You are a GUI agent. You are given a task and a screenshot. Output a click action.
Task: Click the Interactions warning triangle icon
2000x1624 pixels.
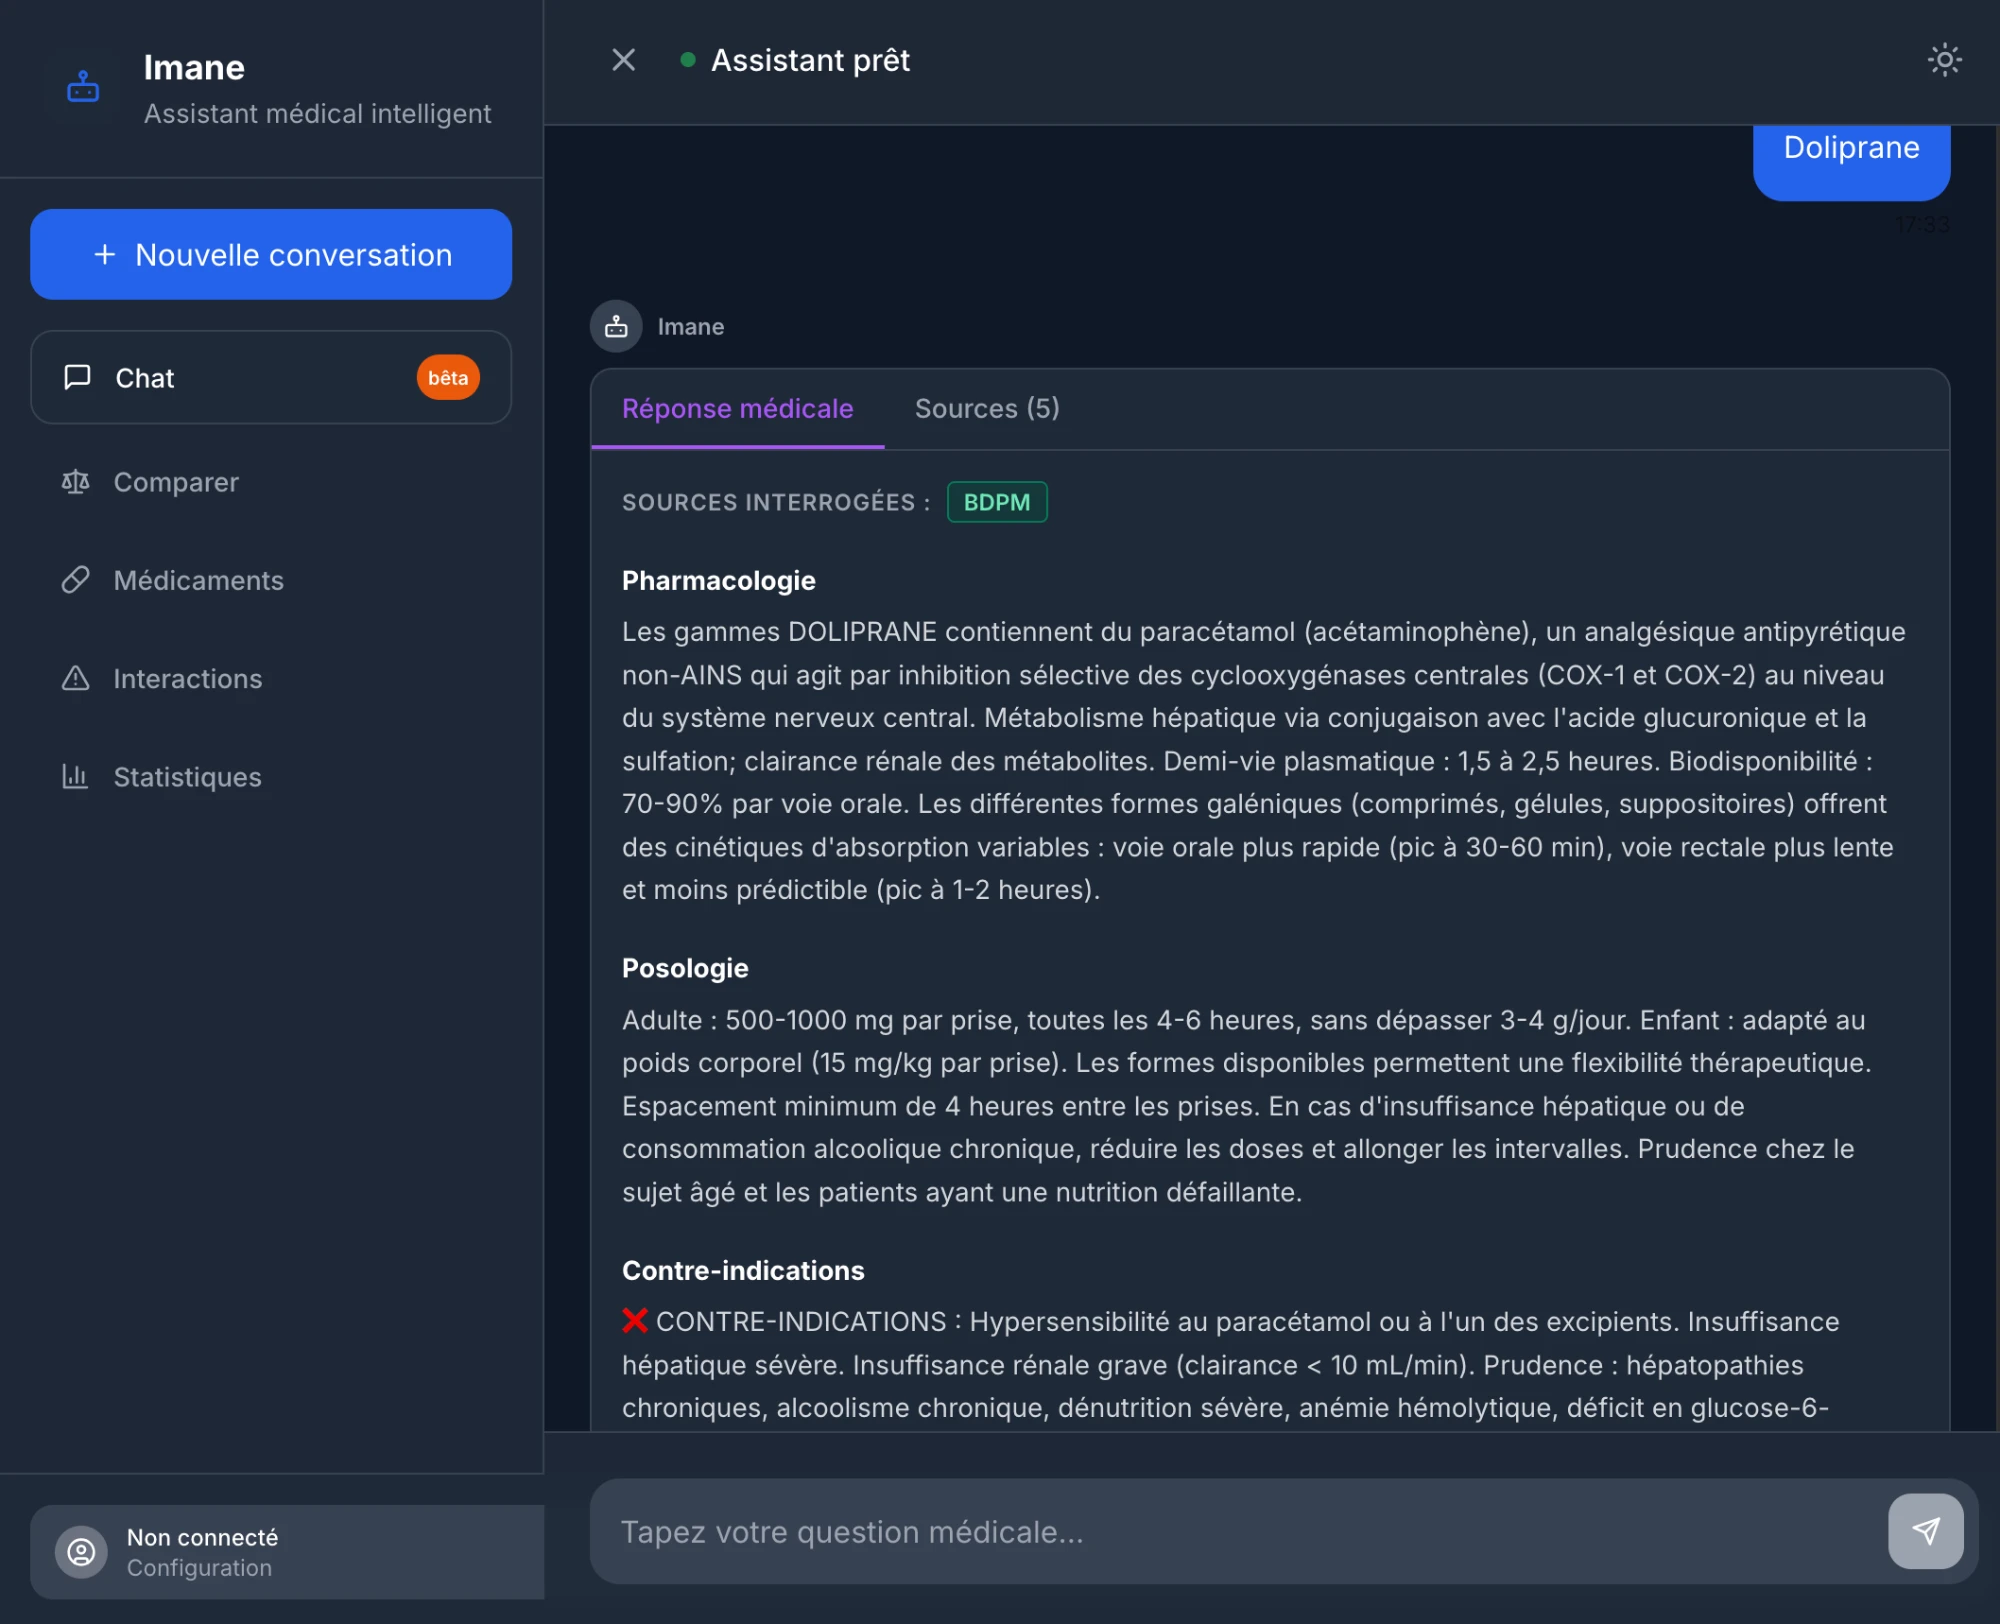[x=76, y=678]
